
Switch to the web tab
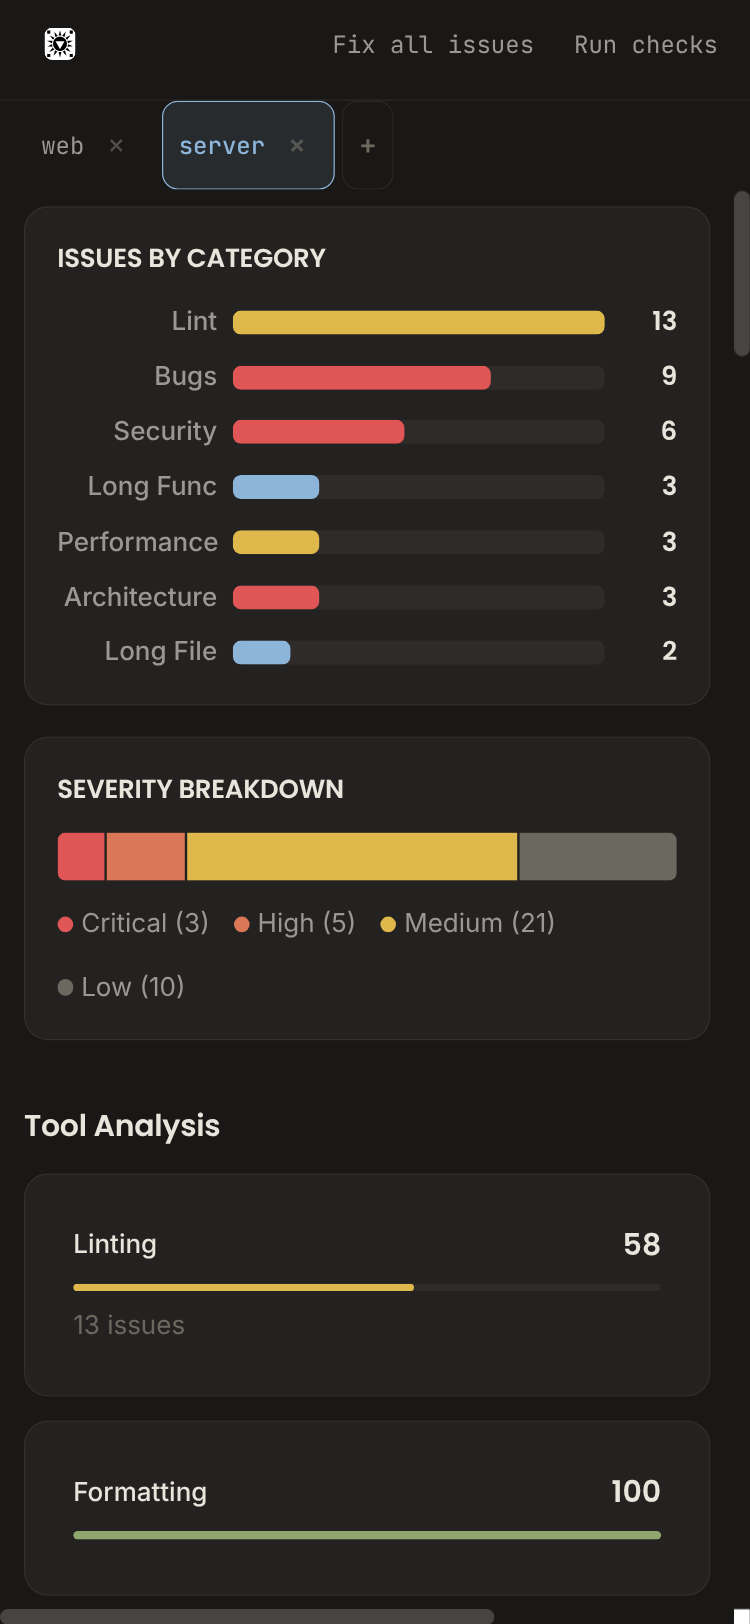[62, 146]
